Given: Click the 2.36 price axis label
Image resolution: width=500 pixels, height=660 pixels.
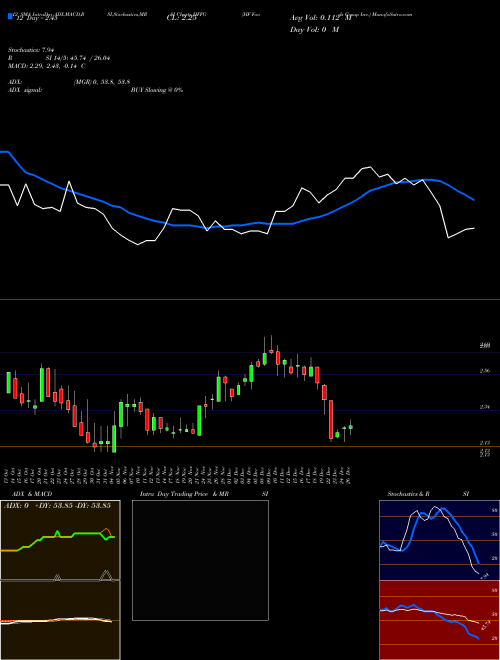Looking at the screenshot, I should coord(485,371).
